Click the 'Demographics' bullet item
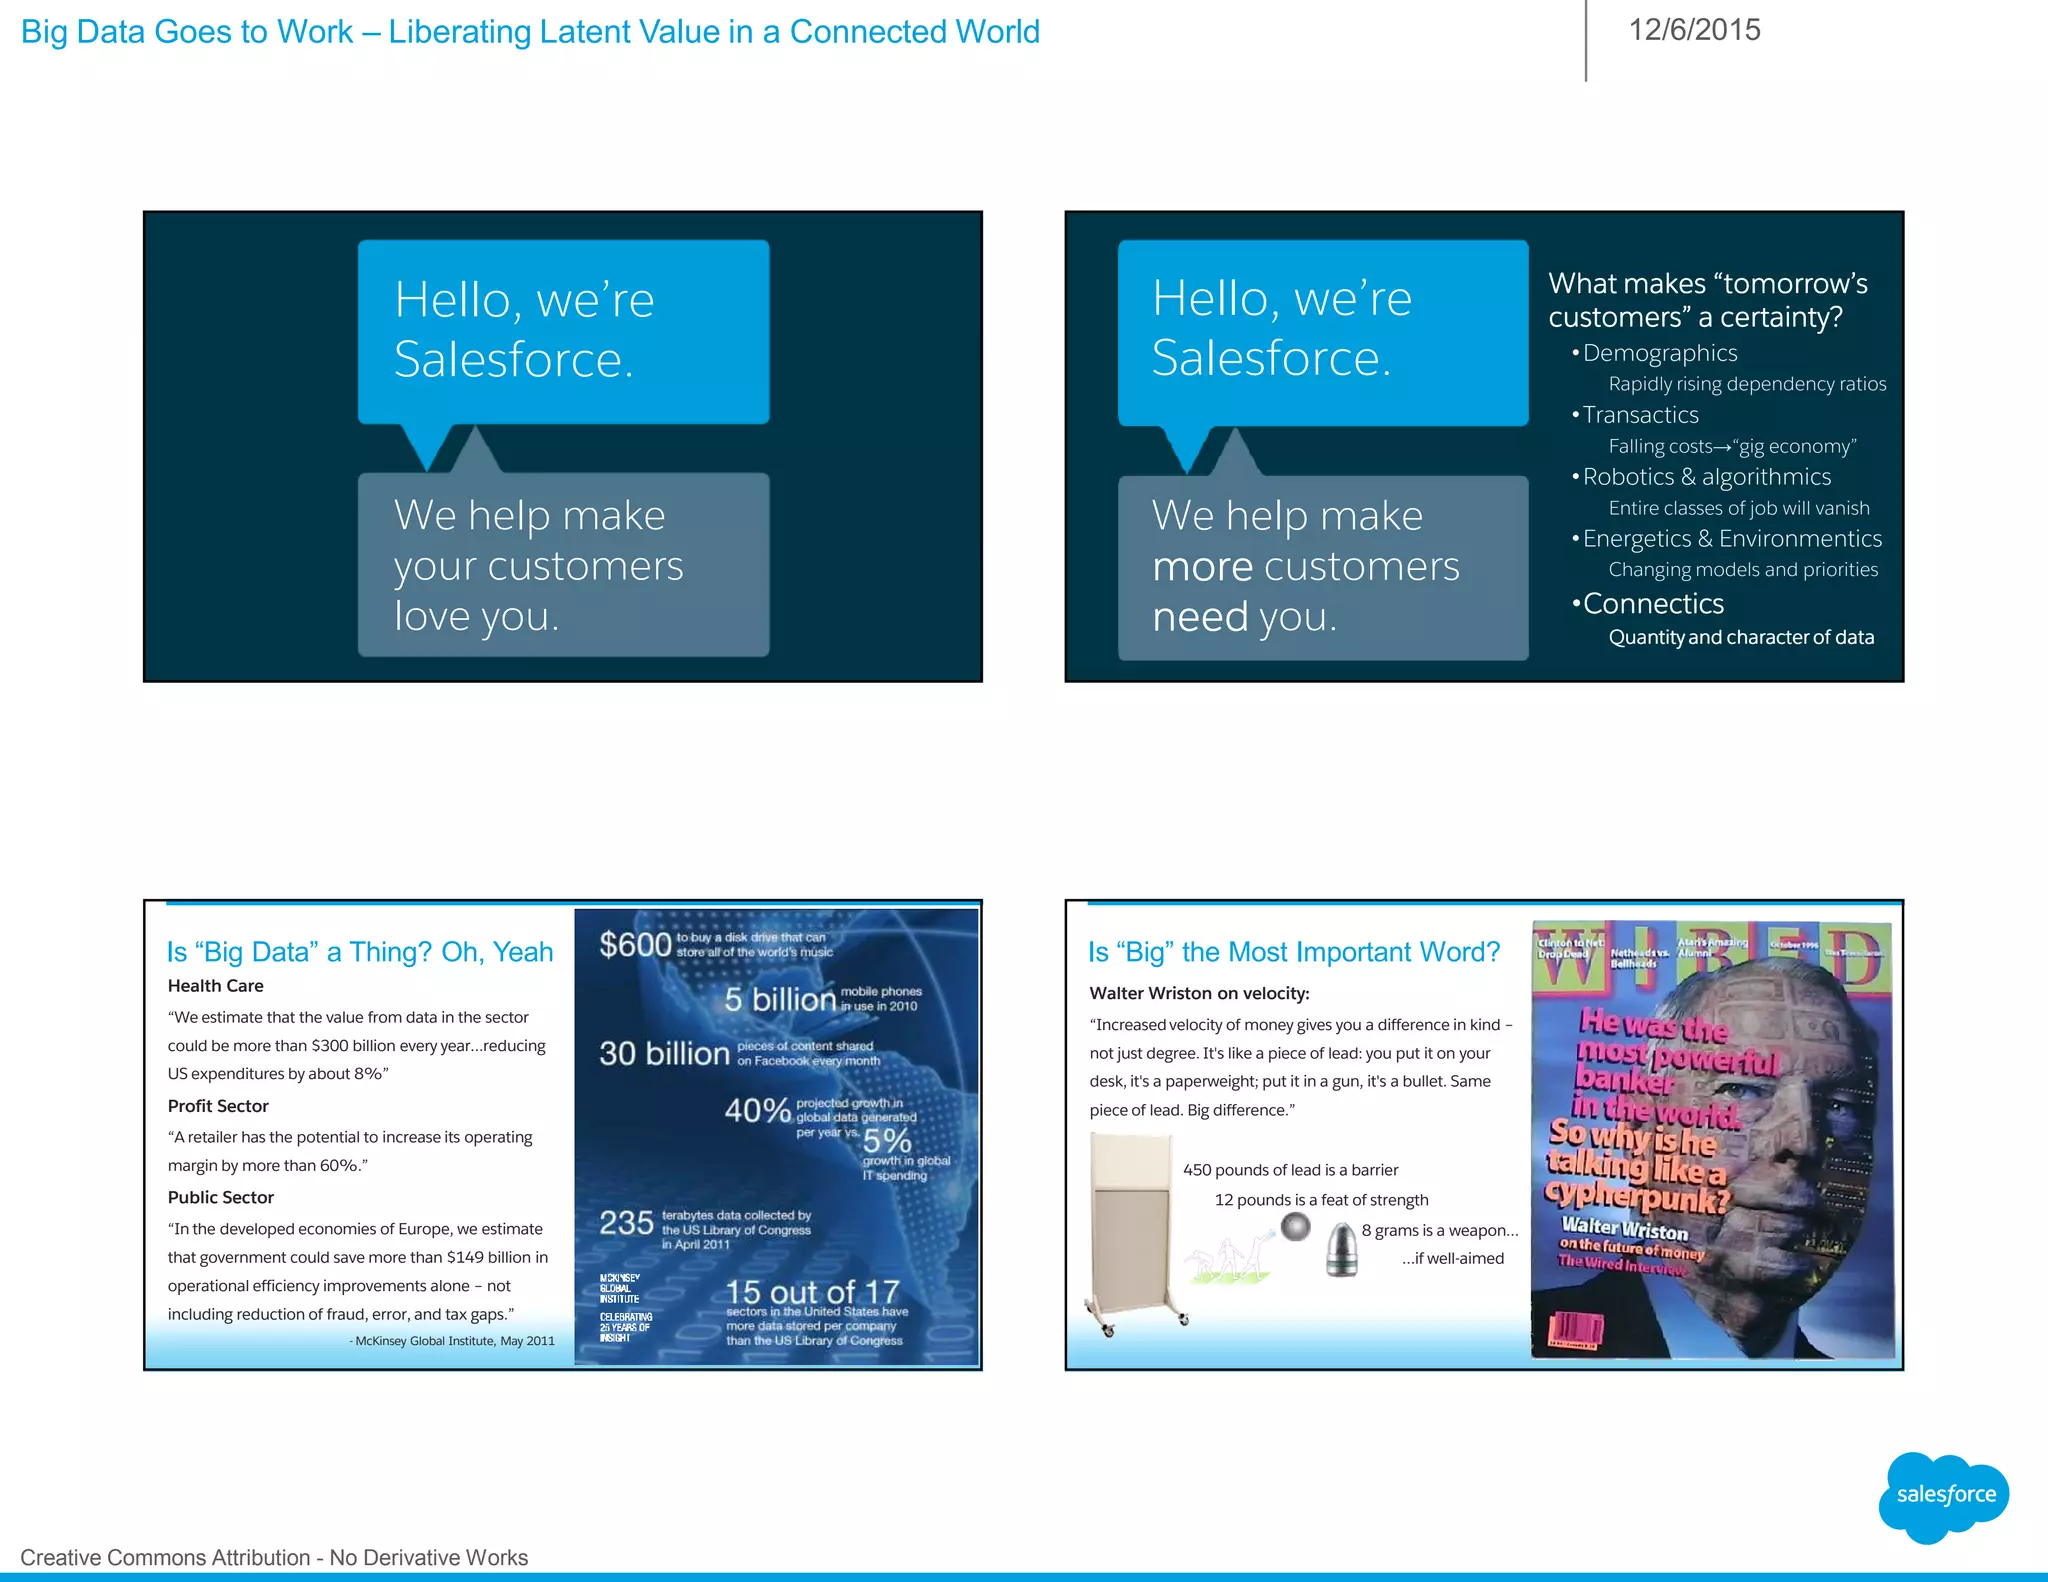Viewport: 2048px width, 1582px height. [x=1659, y=353]
